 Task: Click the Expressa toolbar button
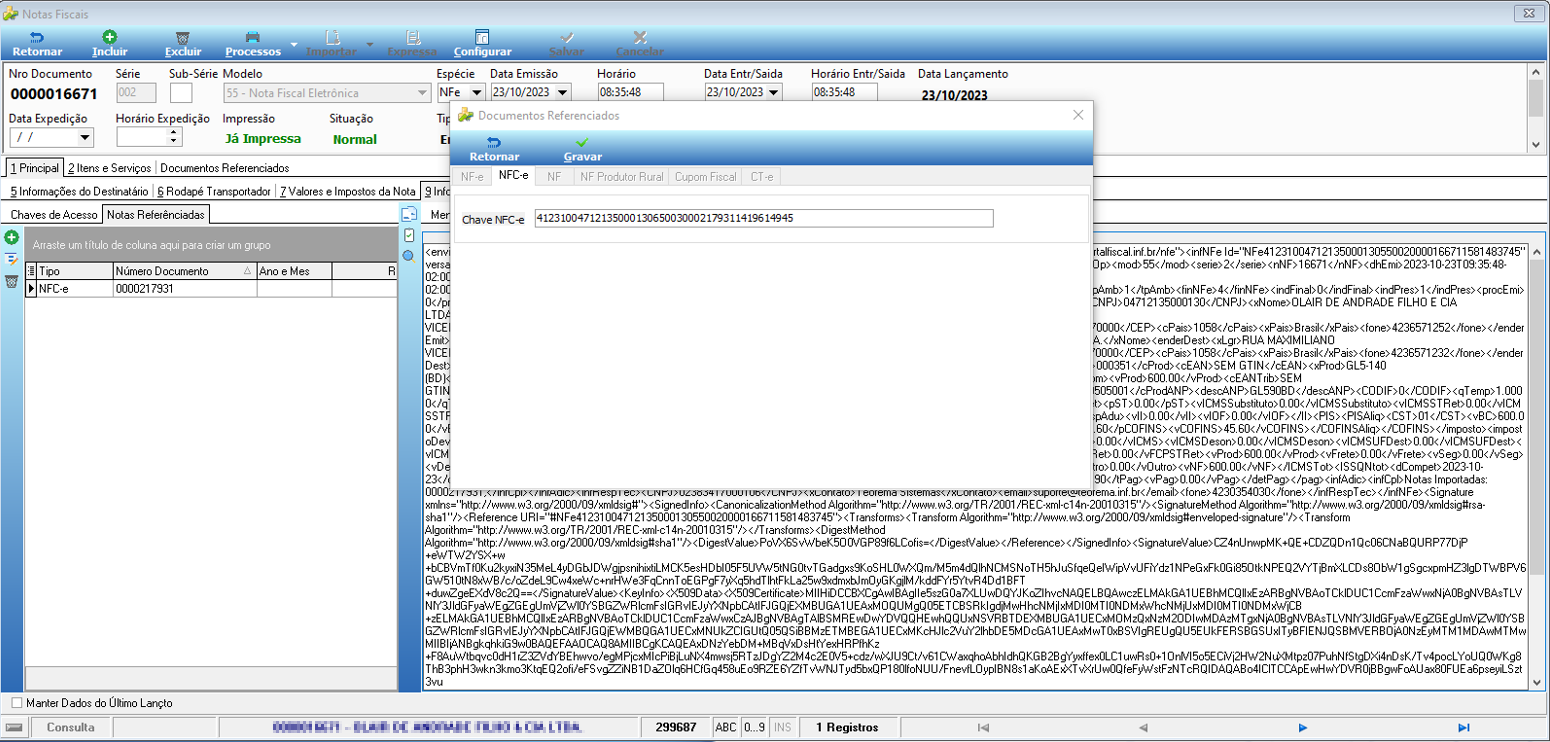(x=412, y=44)
